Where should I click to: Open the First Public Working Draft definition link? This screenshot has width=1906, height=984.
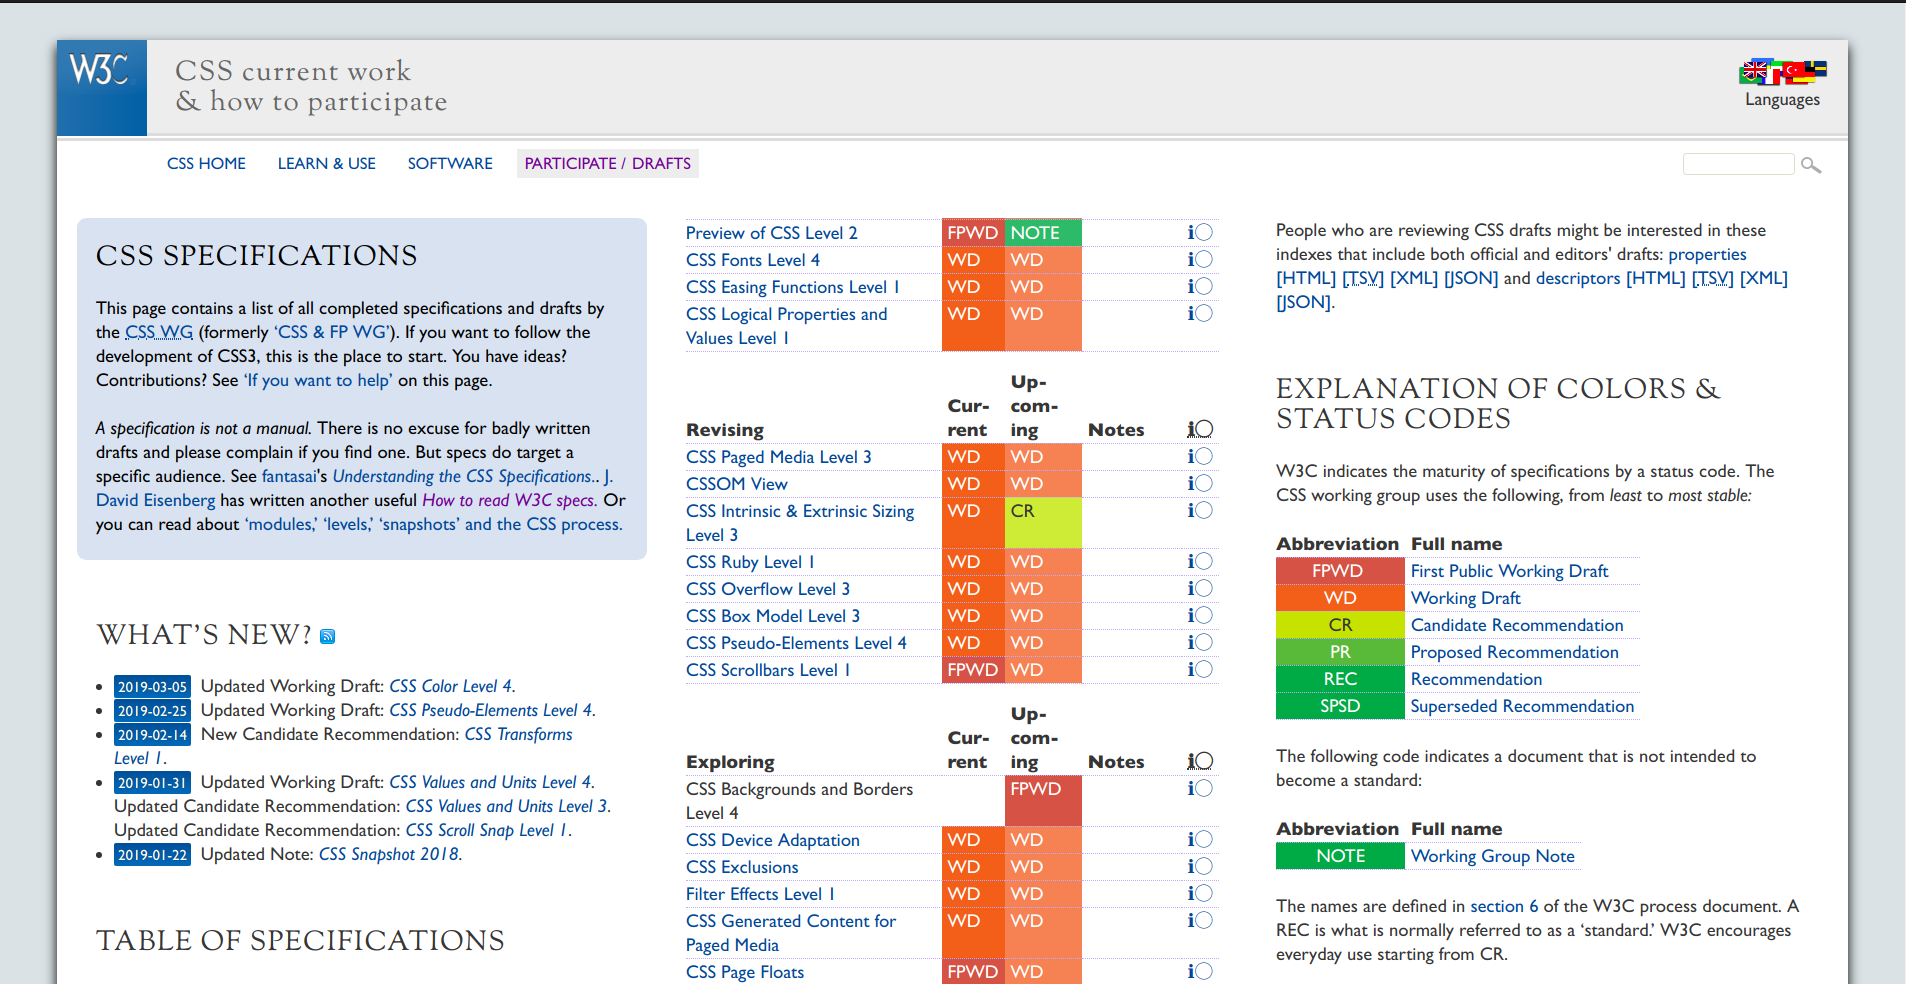(1509, 571)
